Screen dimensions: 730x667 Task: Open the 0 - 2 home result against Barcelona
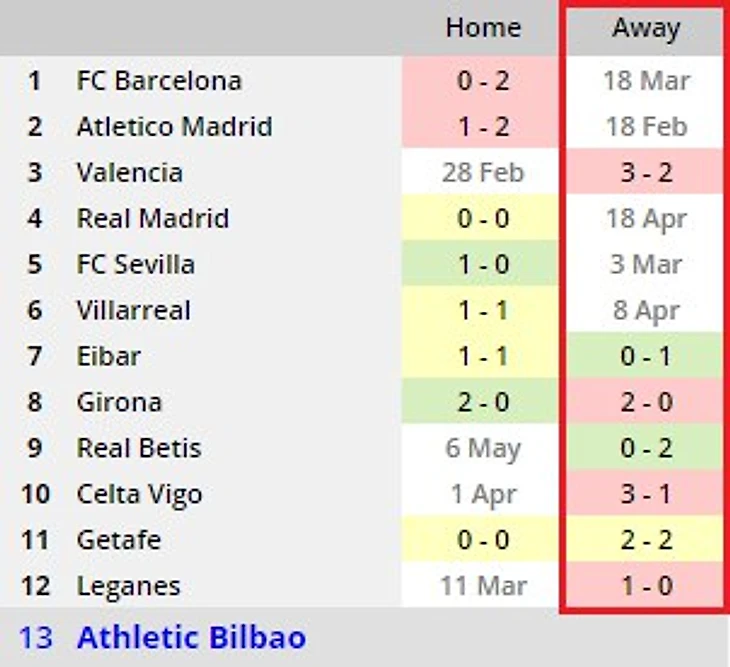(483, 81)
